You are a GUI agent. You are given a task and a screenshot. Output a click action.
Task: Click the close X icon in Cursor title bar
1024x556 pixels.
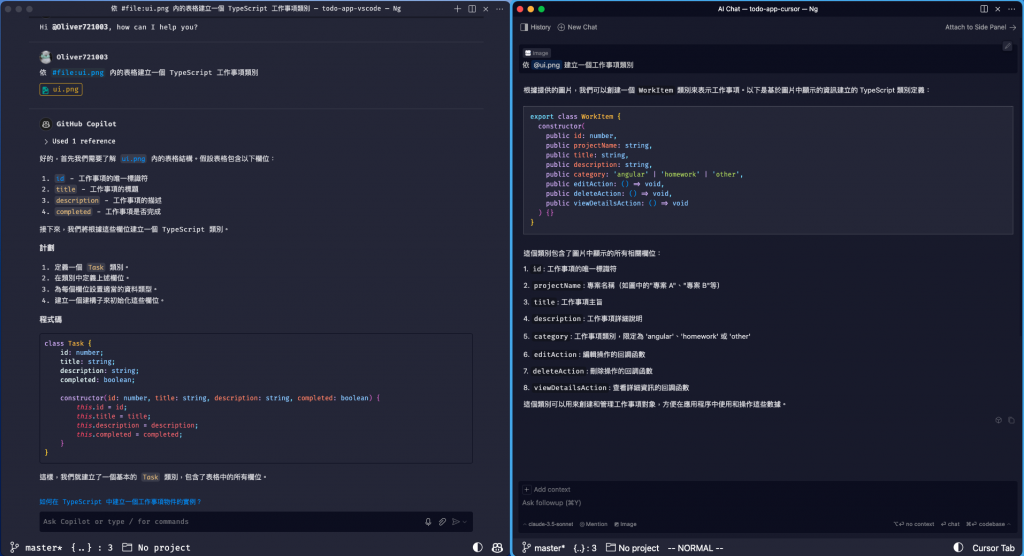coord(998,9)
